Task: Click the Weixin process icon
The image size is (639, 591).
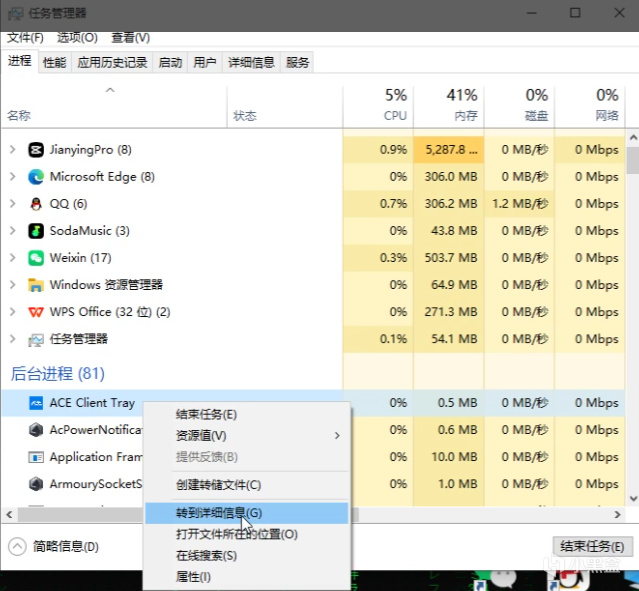Action: (x=36, y=258)
